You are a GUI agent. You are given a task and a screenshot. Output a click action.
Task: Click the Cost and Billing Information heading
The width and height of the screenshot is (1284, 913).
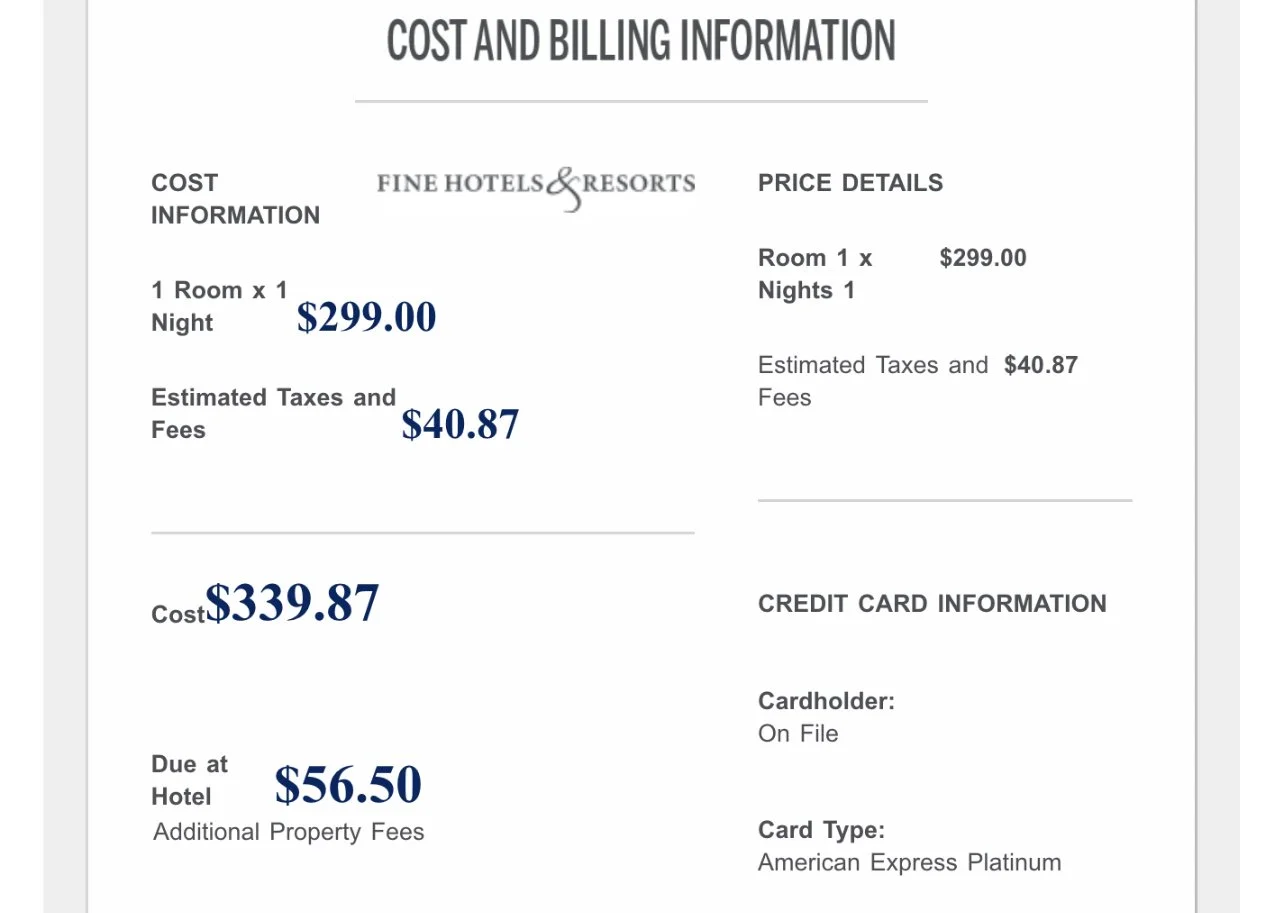pyautogui.click(x=641, y=41)
